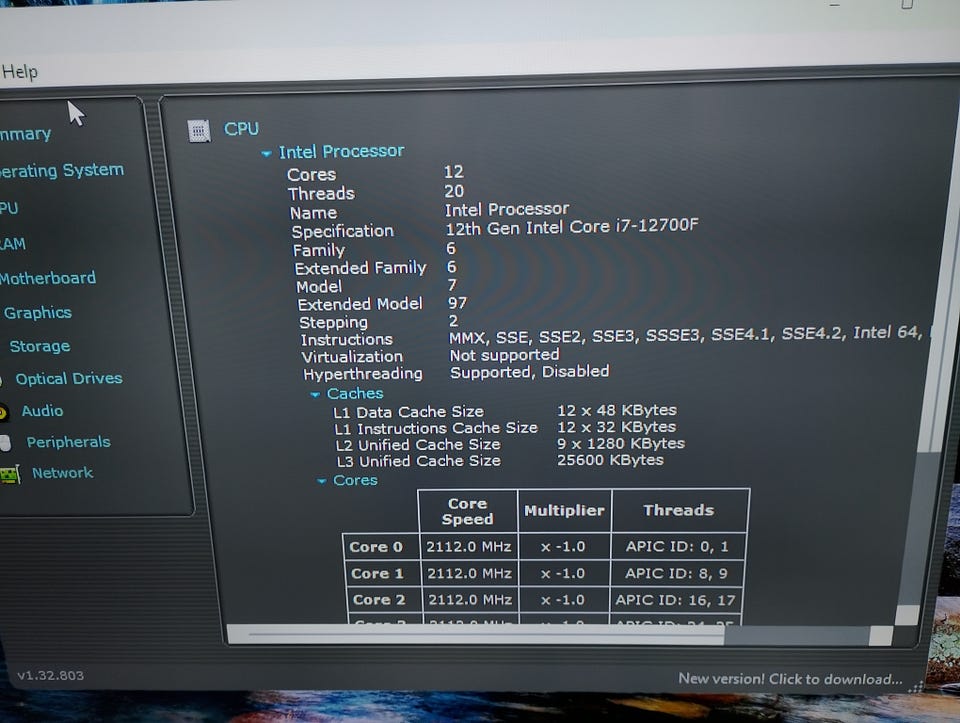Click the Cores value 12

[x=454, y=172]
